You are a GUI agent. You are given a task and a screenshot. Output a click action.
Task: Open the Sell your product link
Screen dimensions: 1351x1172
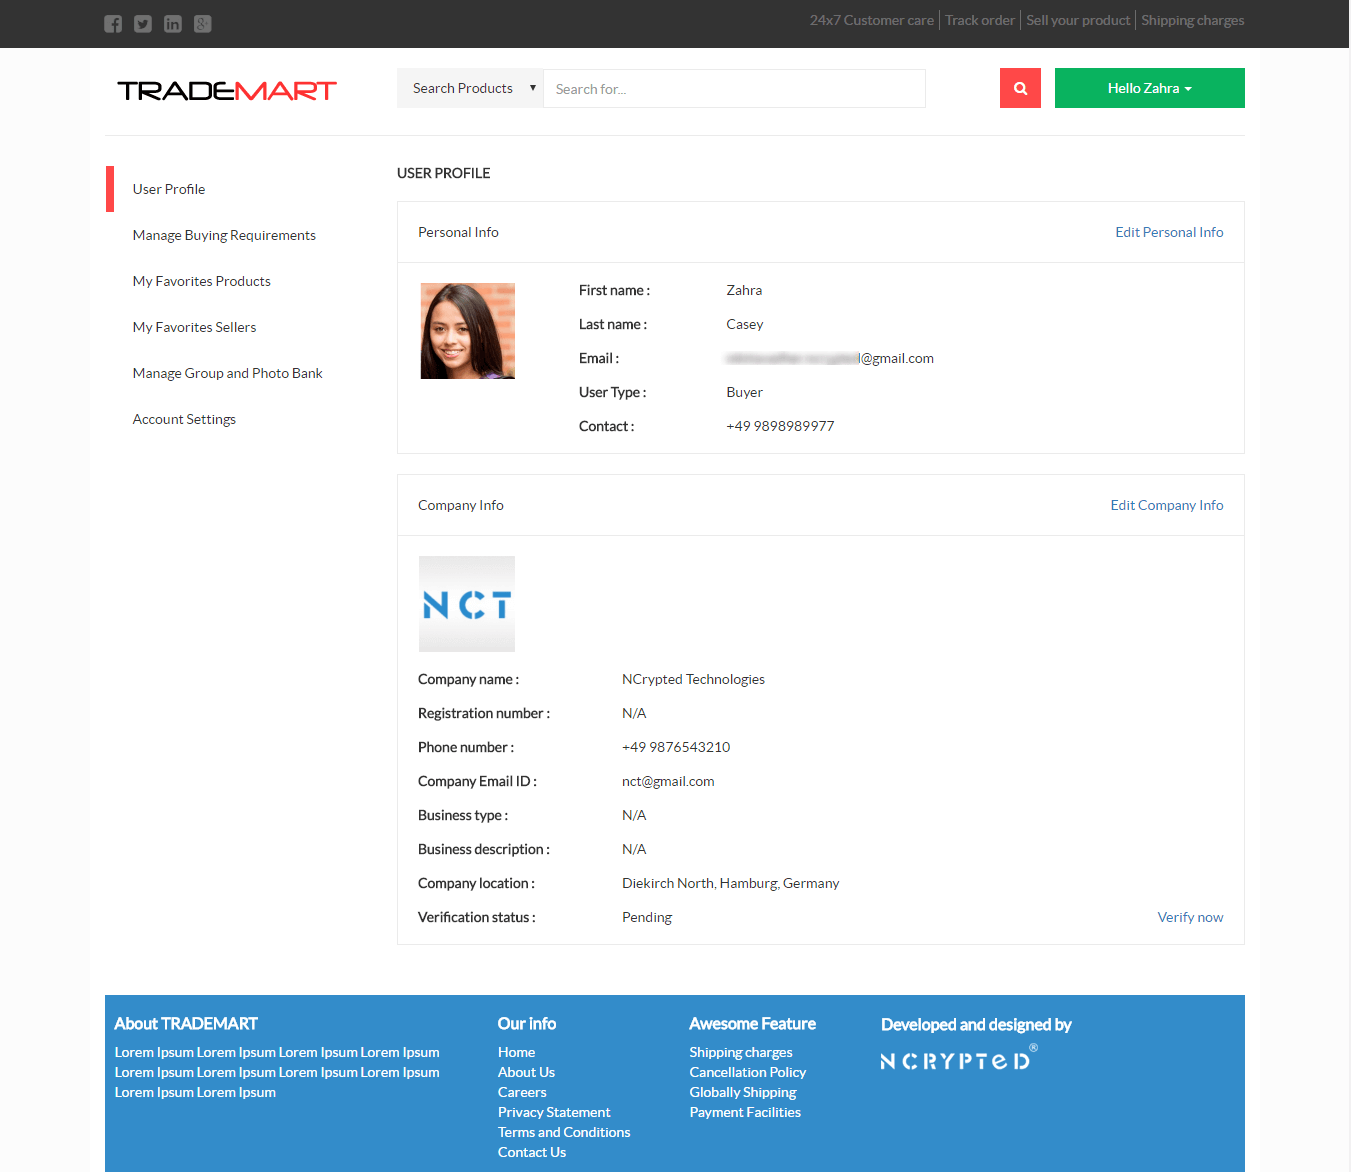coord(1078,20)
